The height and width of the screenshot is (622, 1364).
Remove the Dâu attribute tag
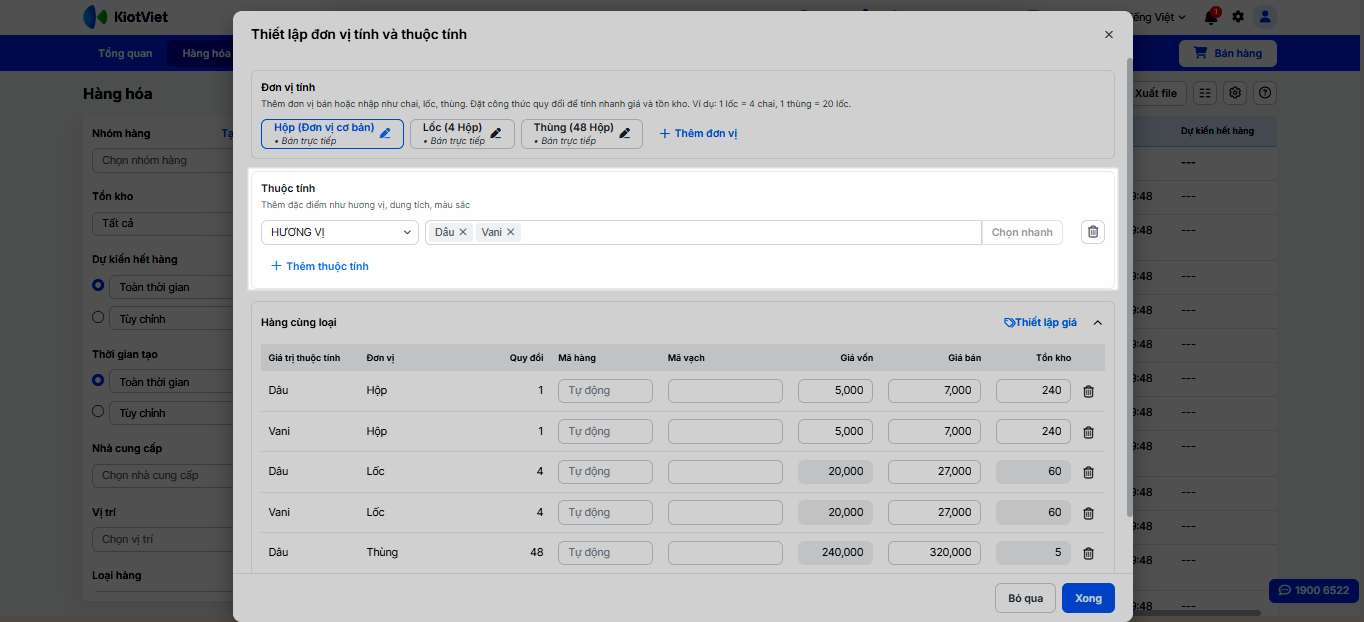(x=463, y=232)
